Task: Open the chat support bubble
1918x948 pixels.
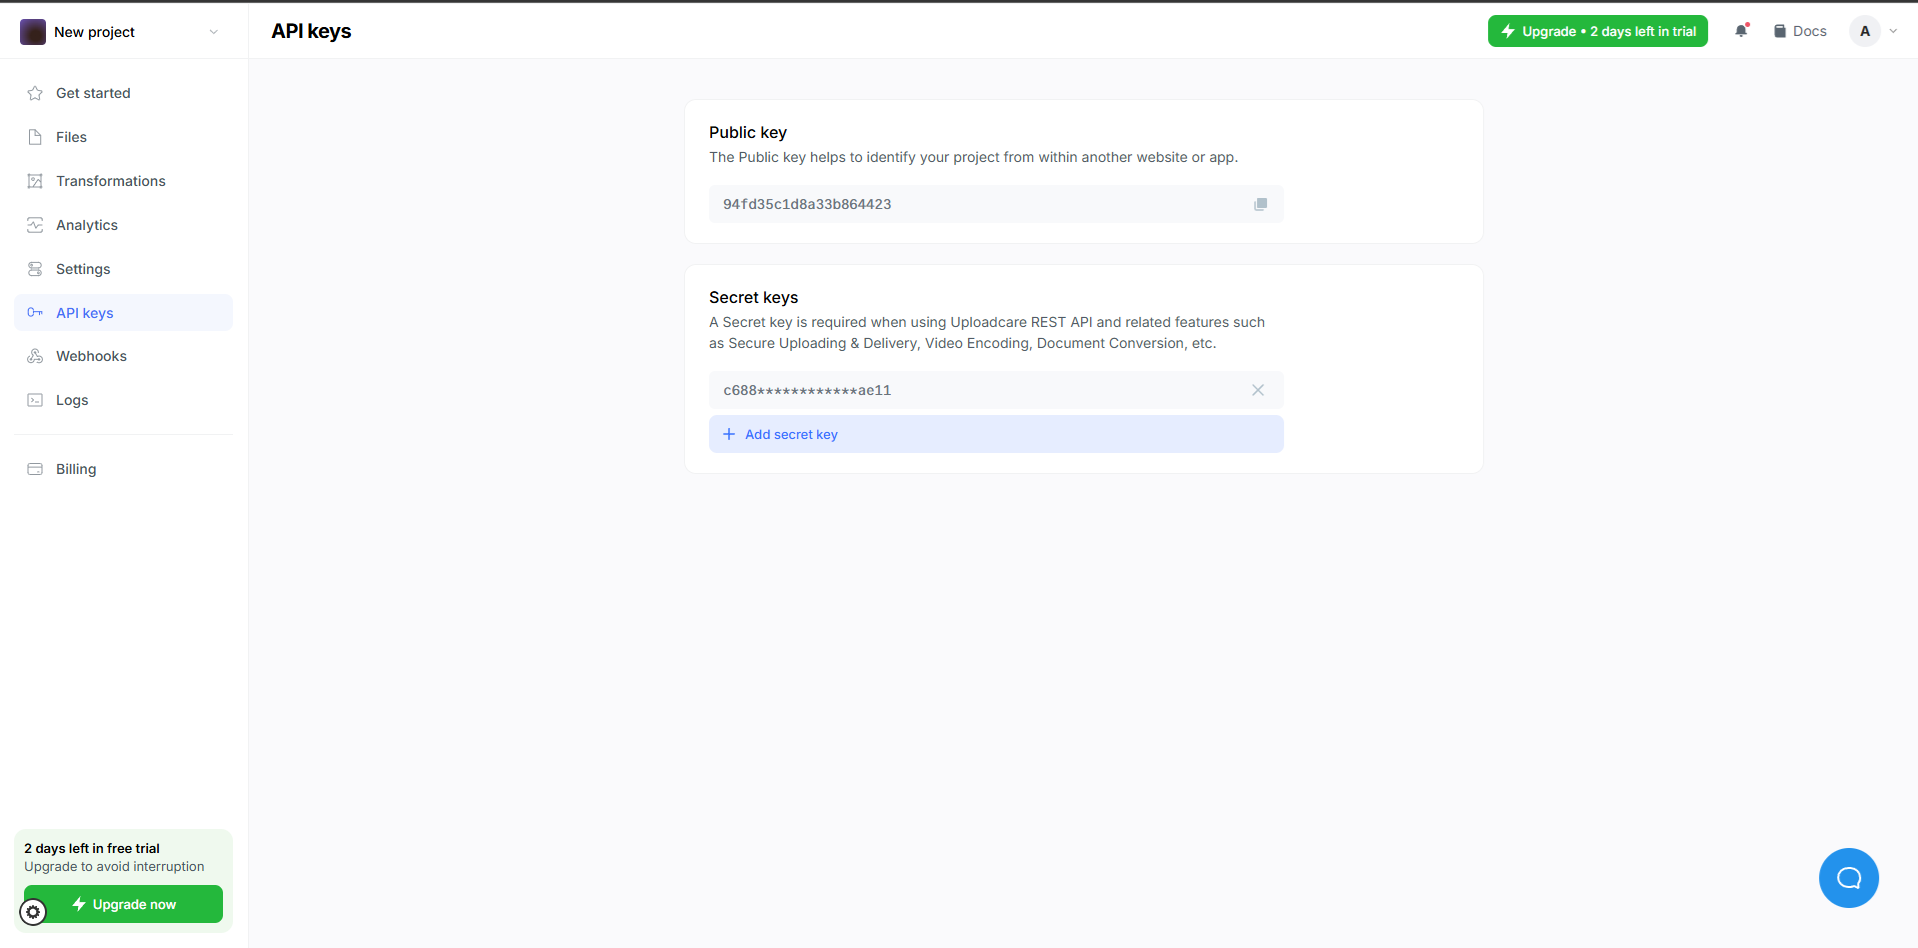Action: coord(1848,877)
